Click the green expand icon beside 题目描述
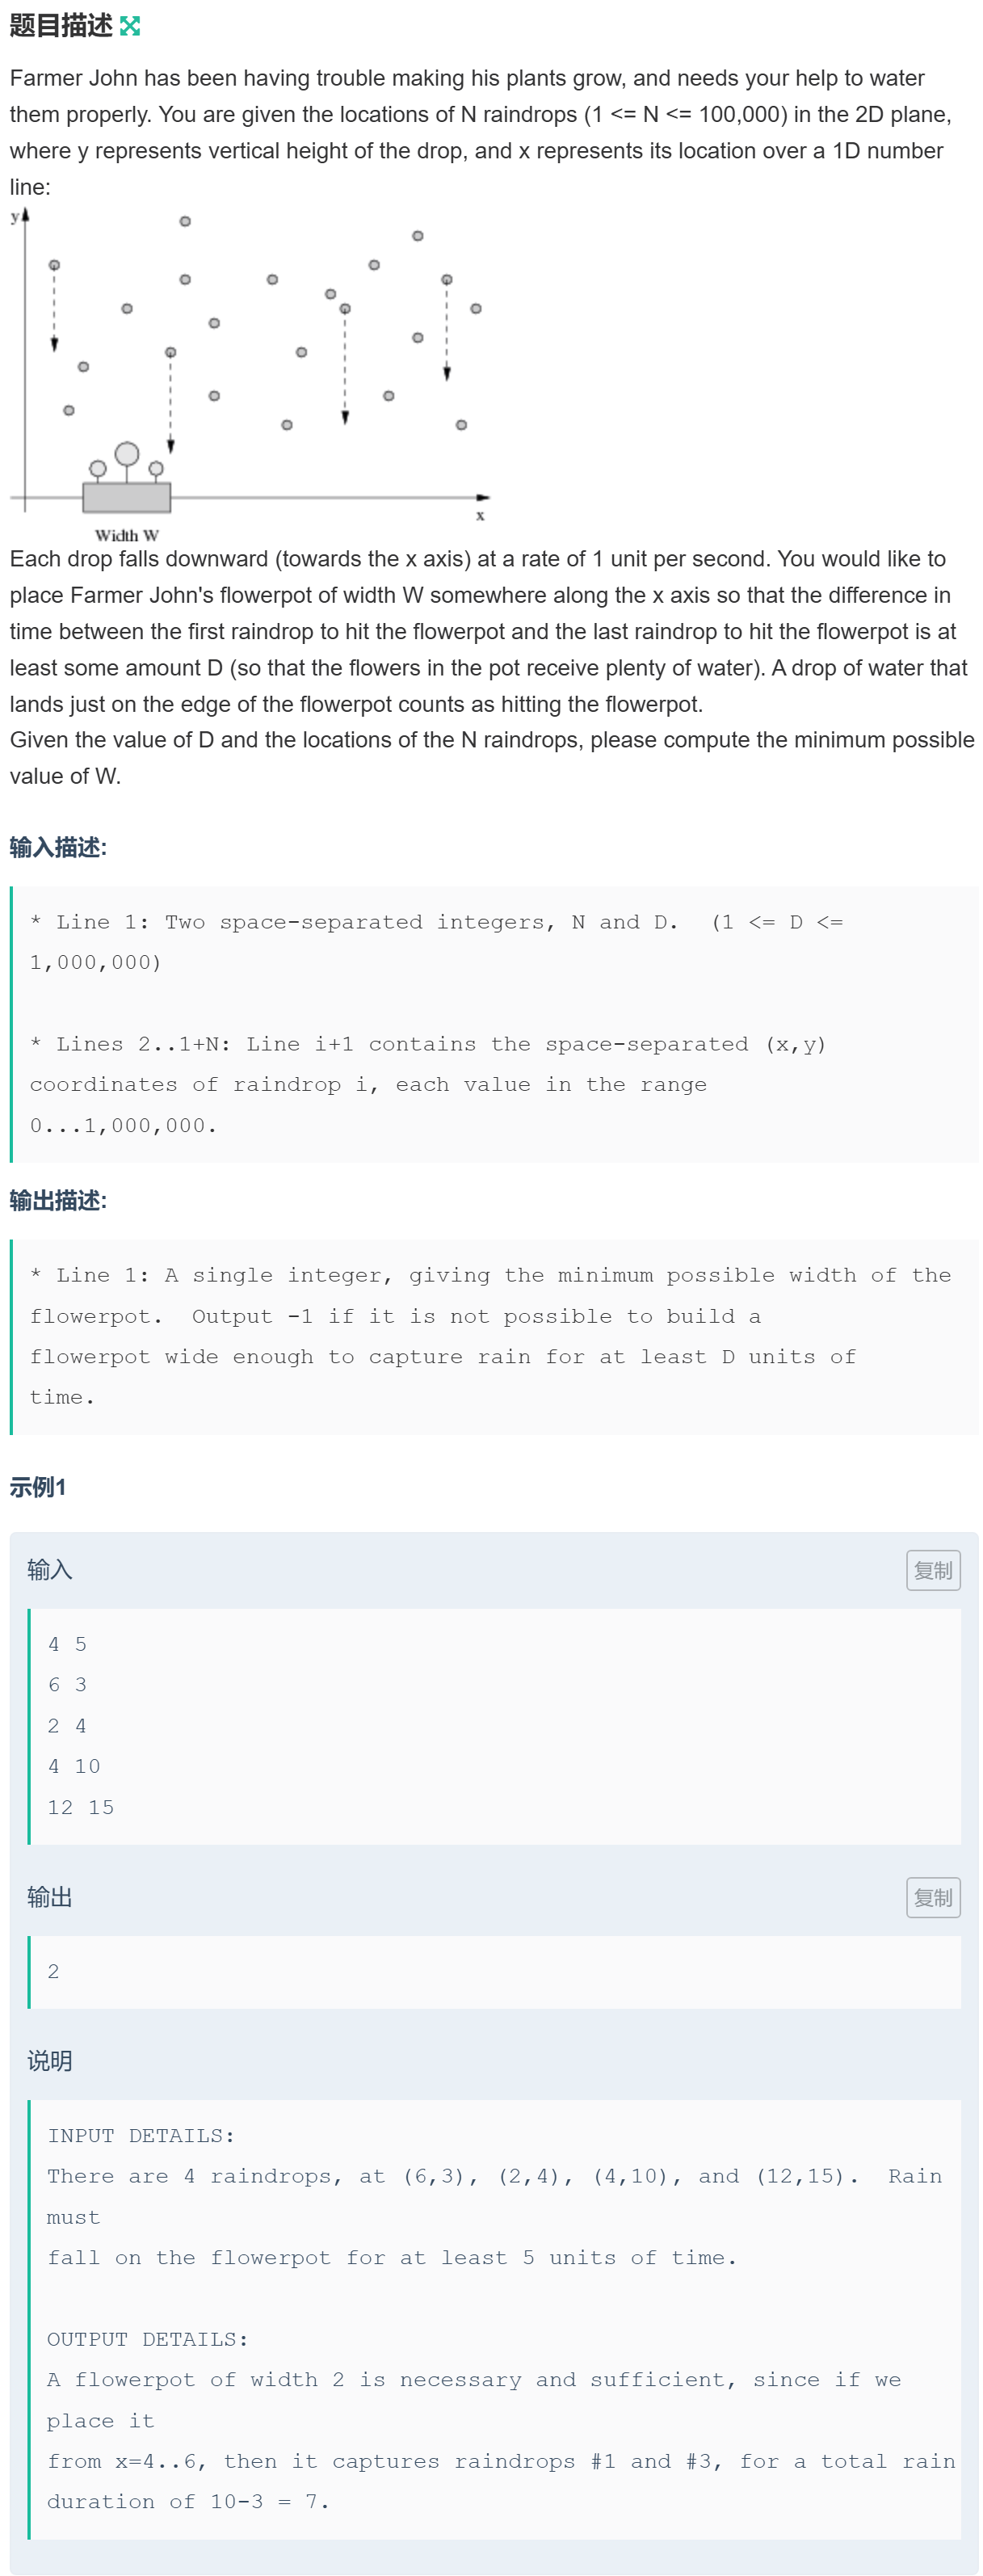This screenshot has width=983, height=2576. tap(130, 26)
